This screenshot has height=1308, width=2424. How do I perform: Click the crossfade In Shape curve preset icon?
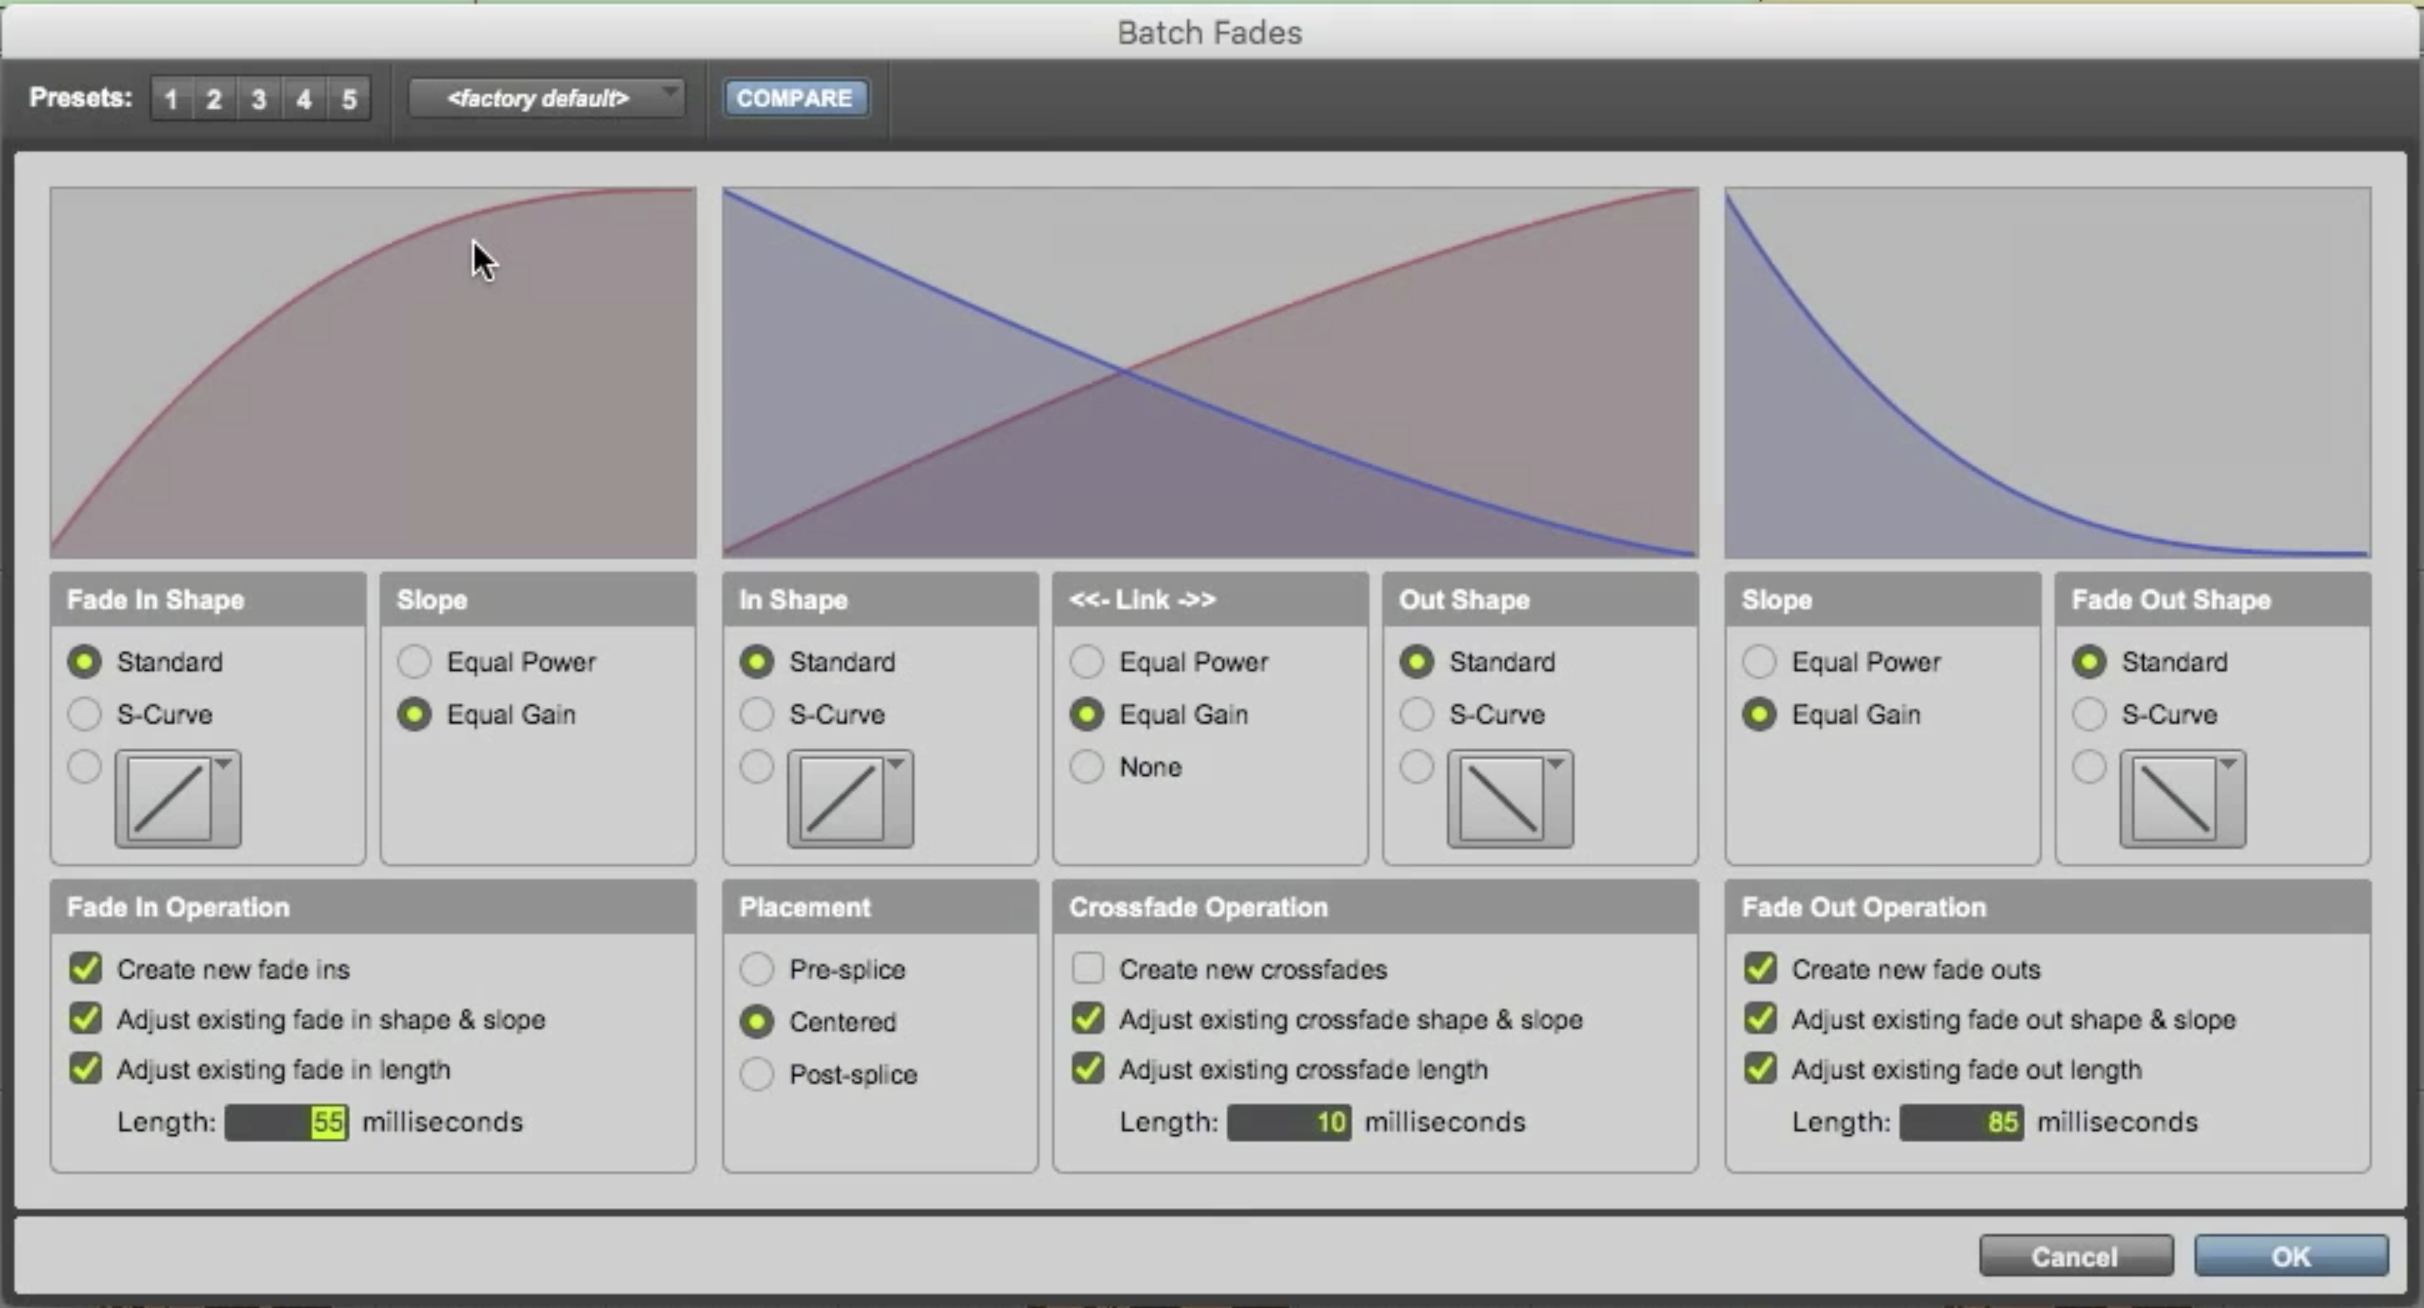coord(841,798)
